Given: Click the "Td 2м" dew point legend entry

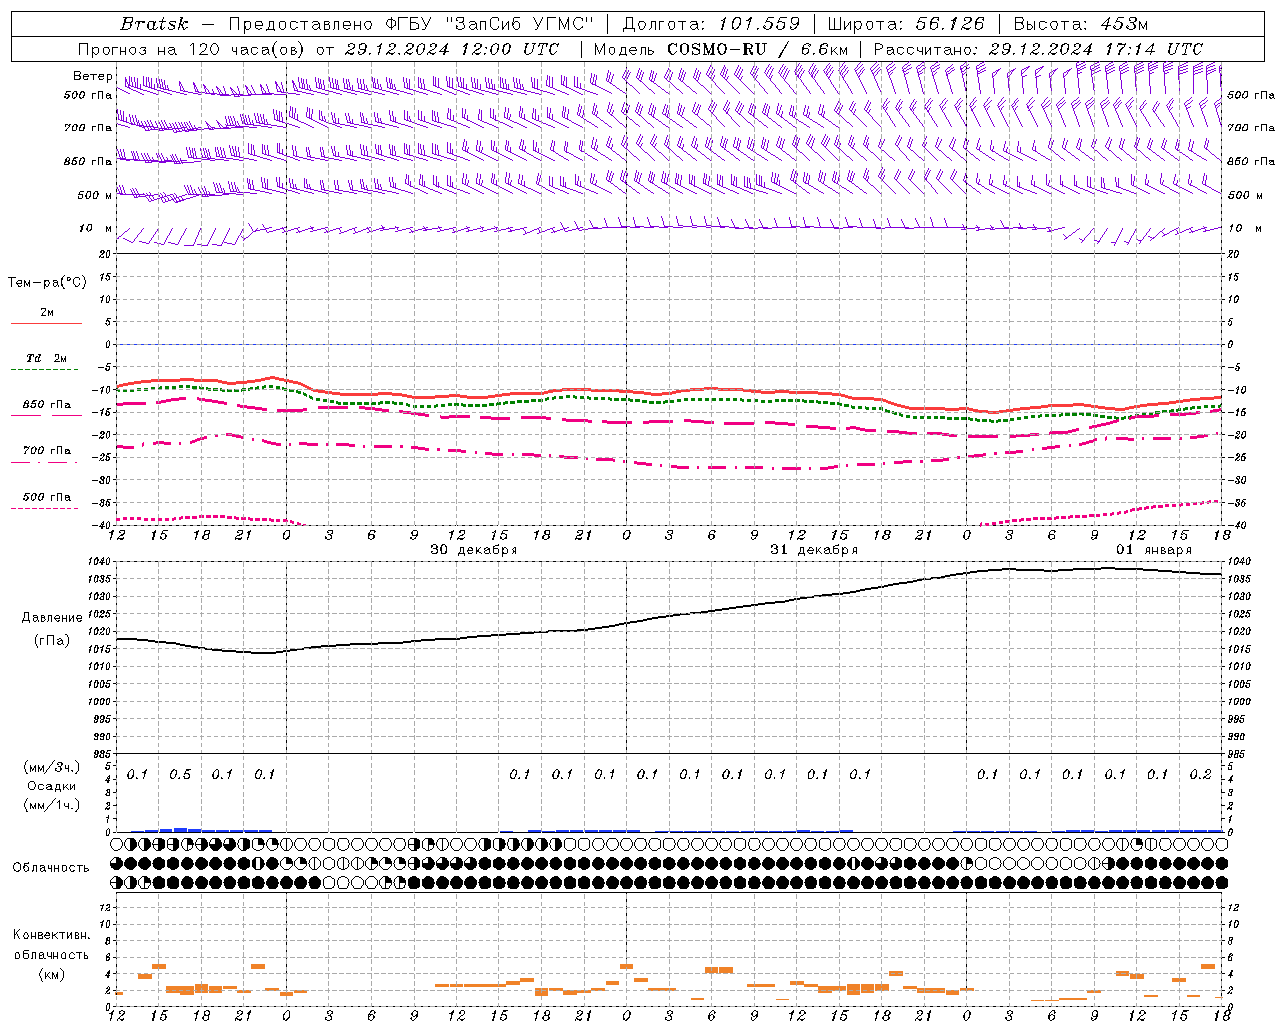Looking at the screenshot, I should tap(47, 358).
